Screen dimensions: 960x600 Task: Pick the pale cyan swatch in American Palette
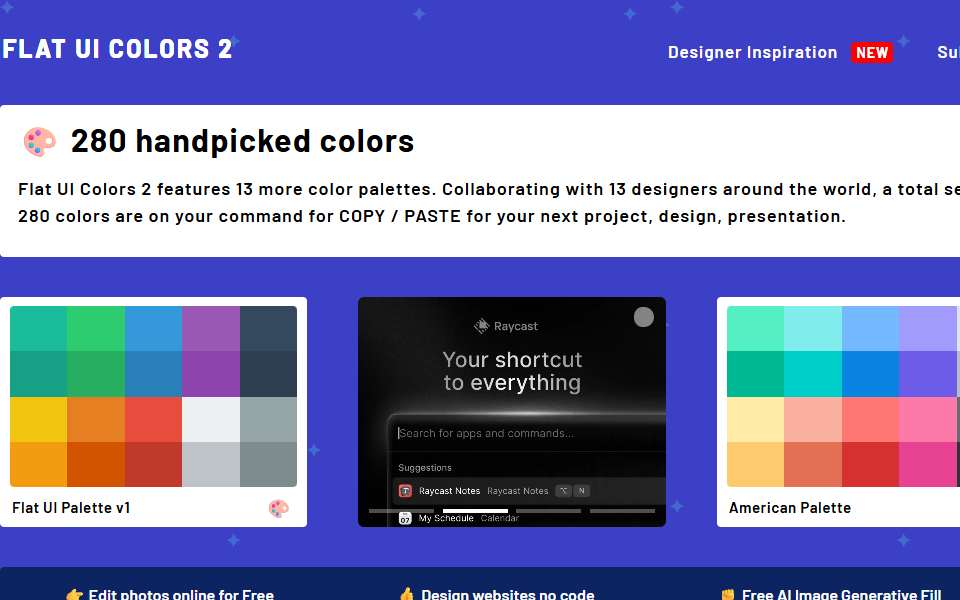pyautogui.click(x=813, y=328)
